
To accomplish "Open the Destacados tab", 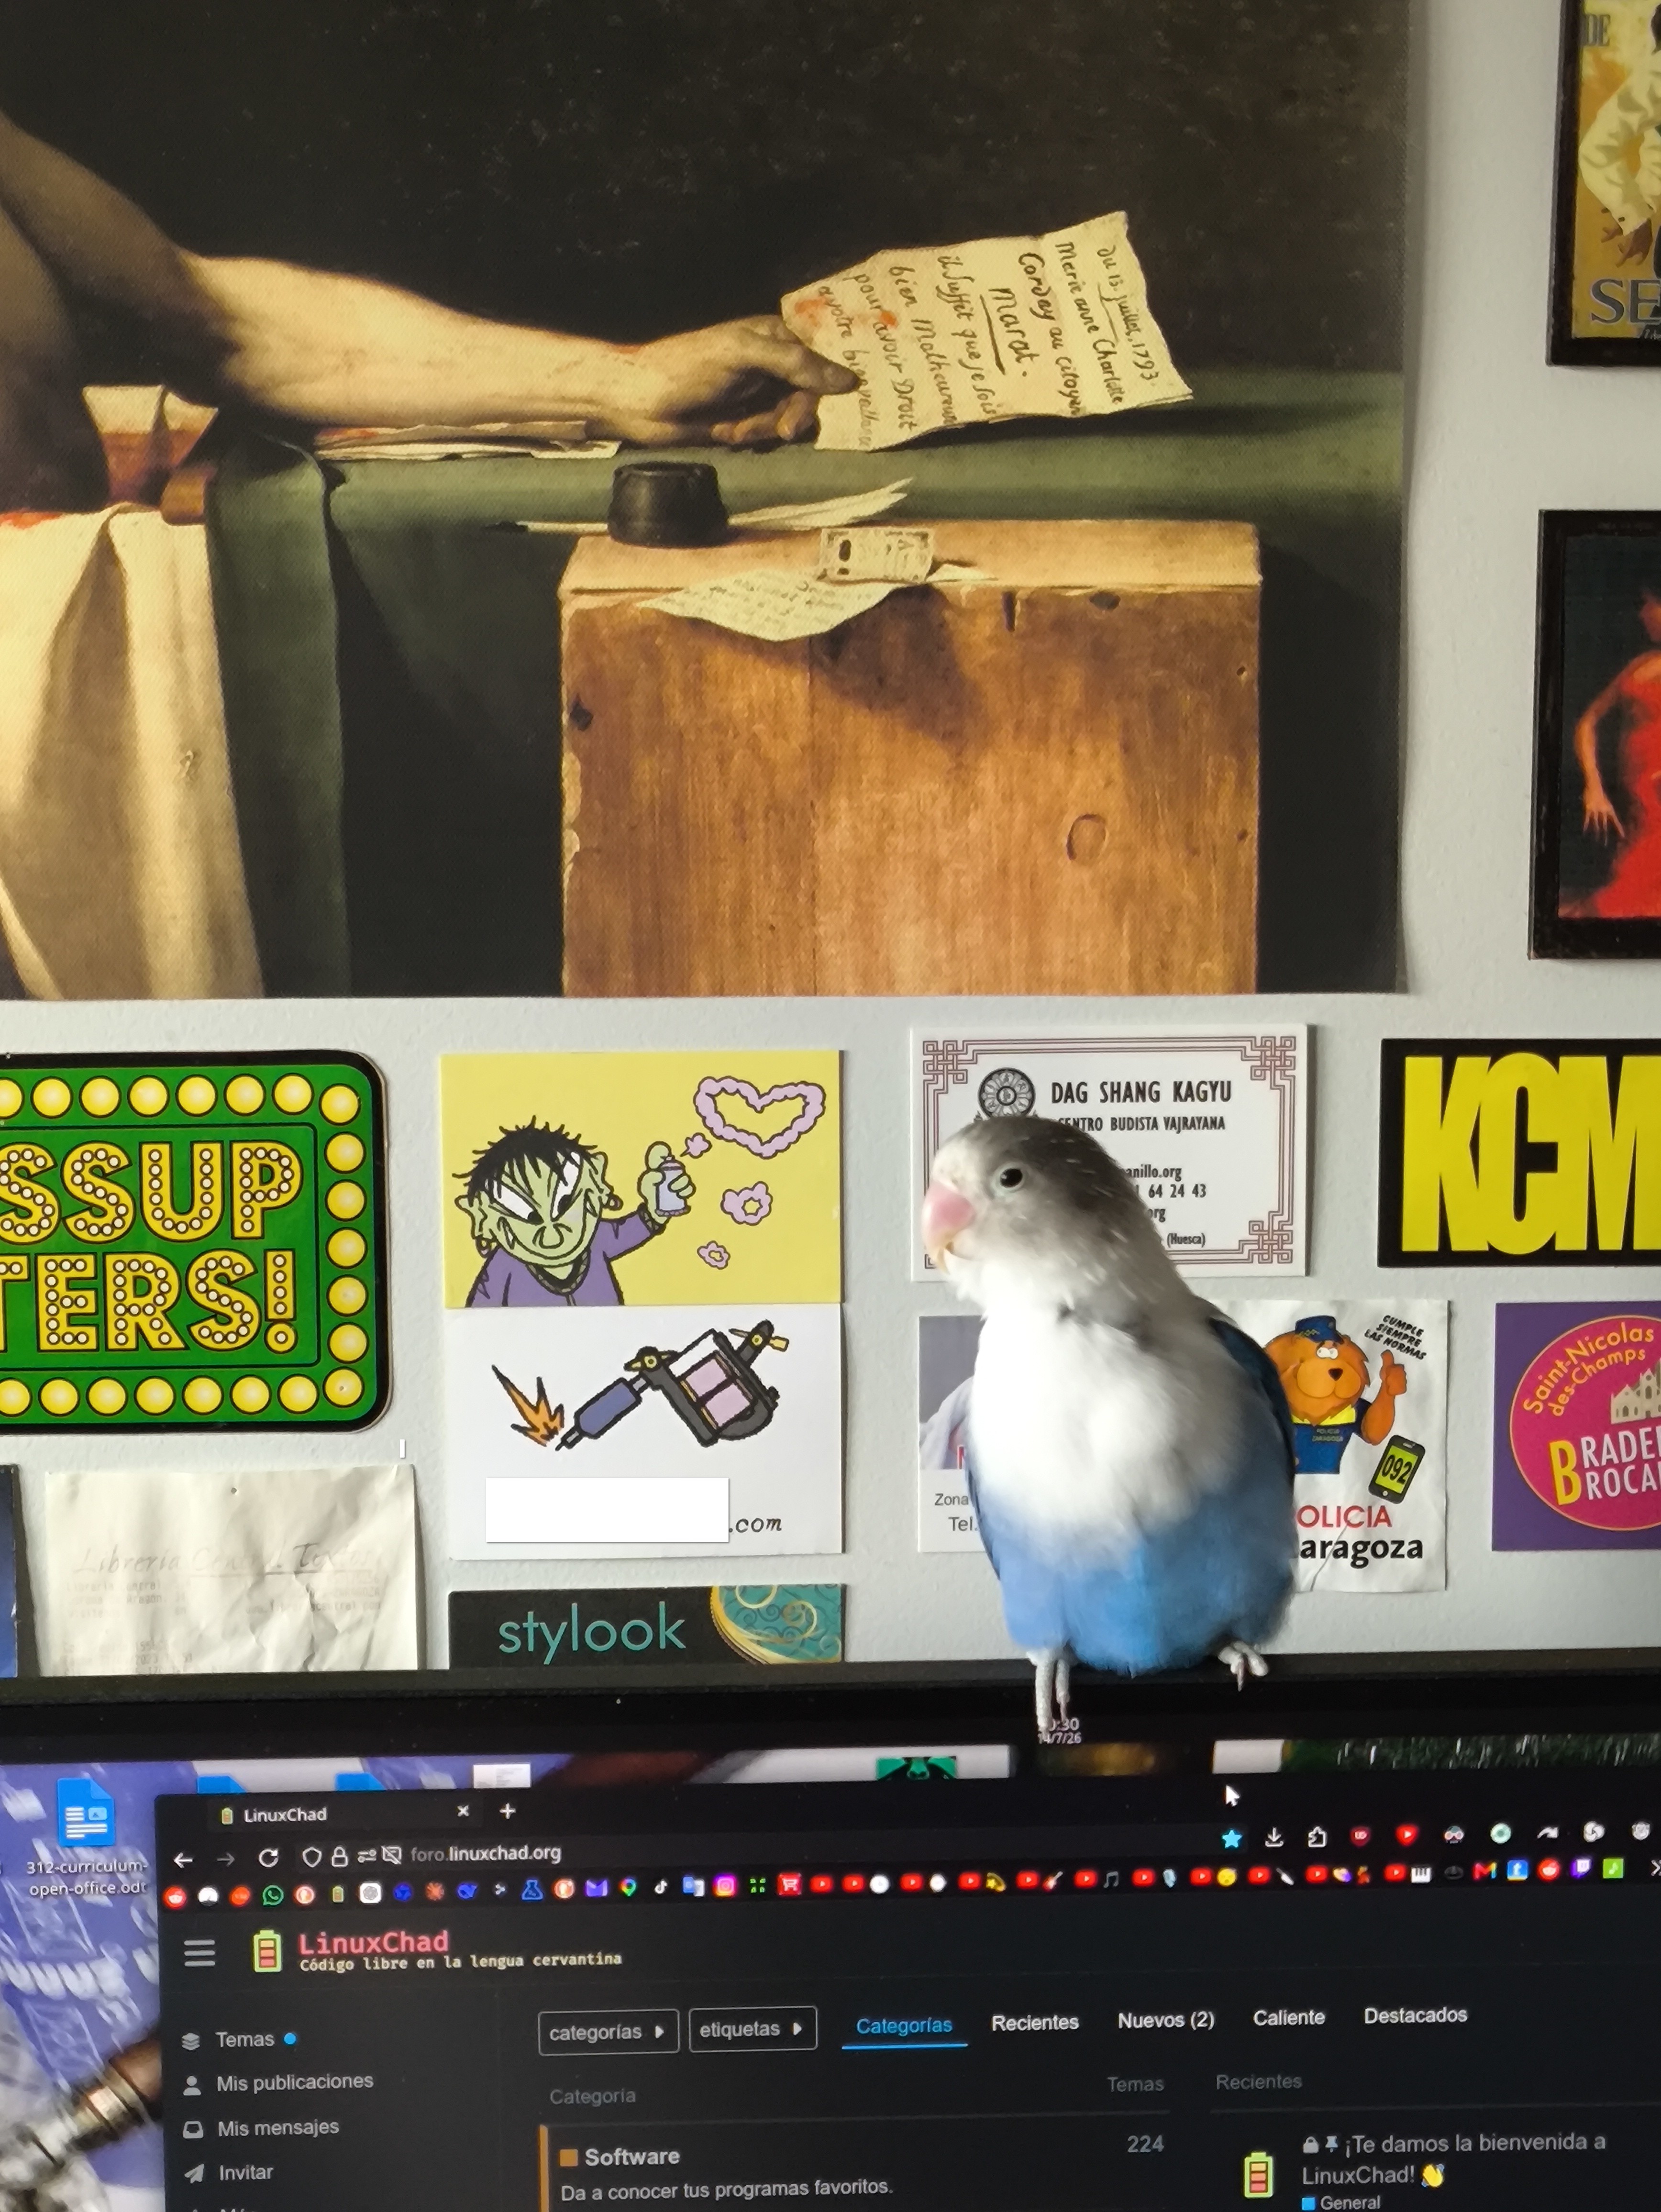I will (1415, 2015).
